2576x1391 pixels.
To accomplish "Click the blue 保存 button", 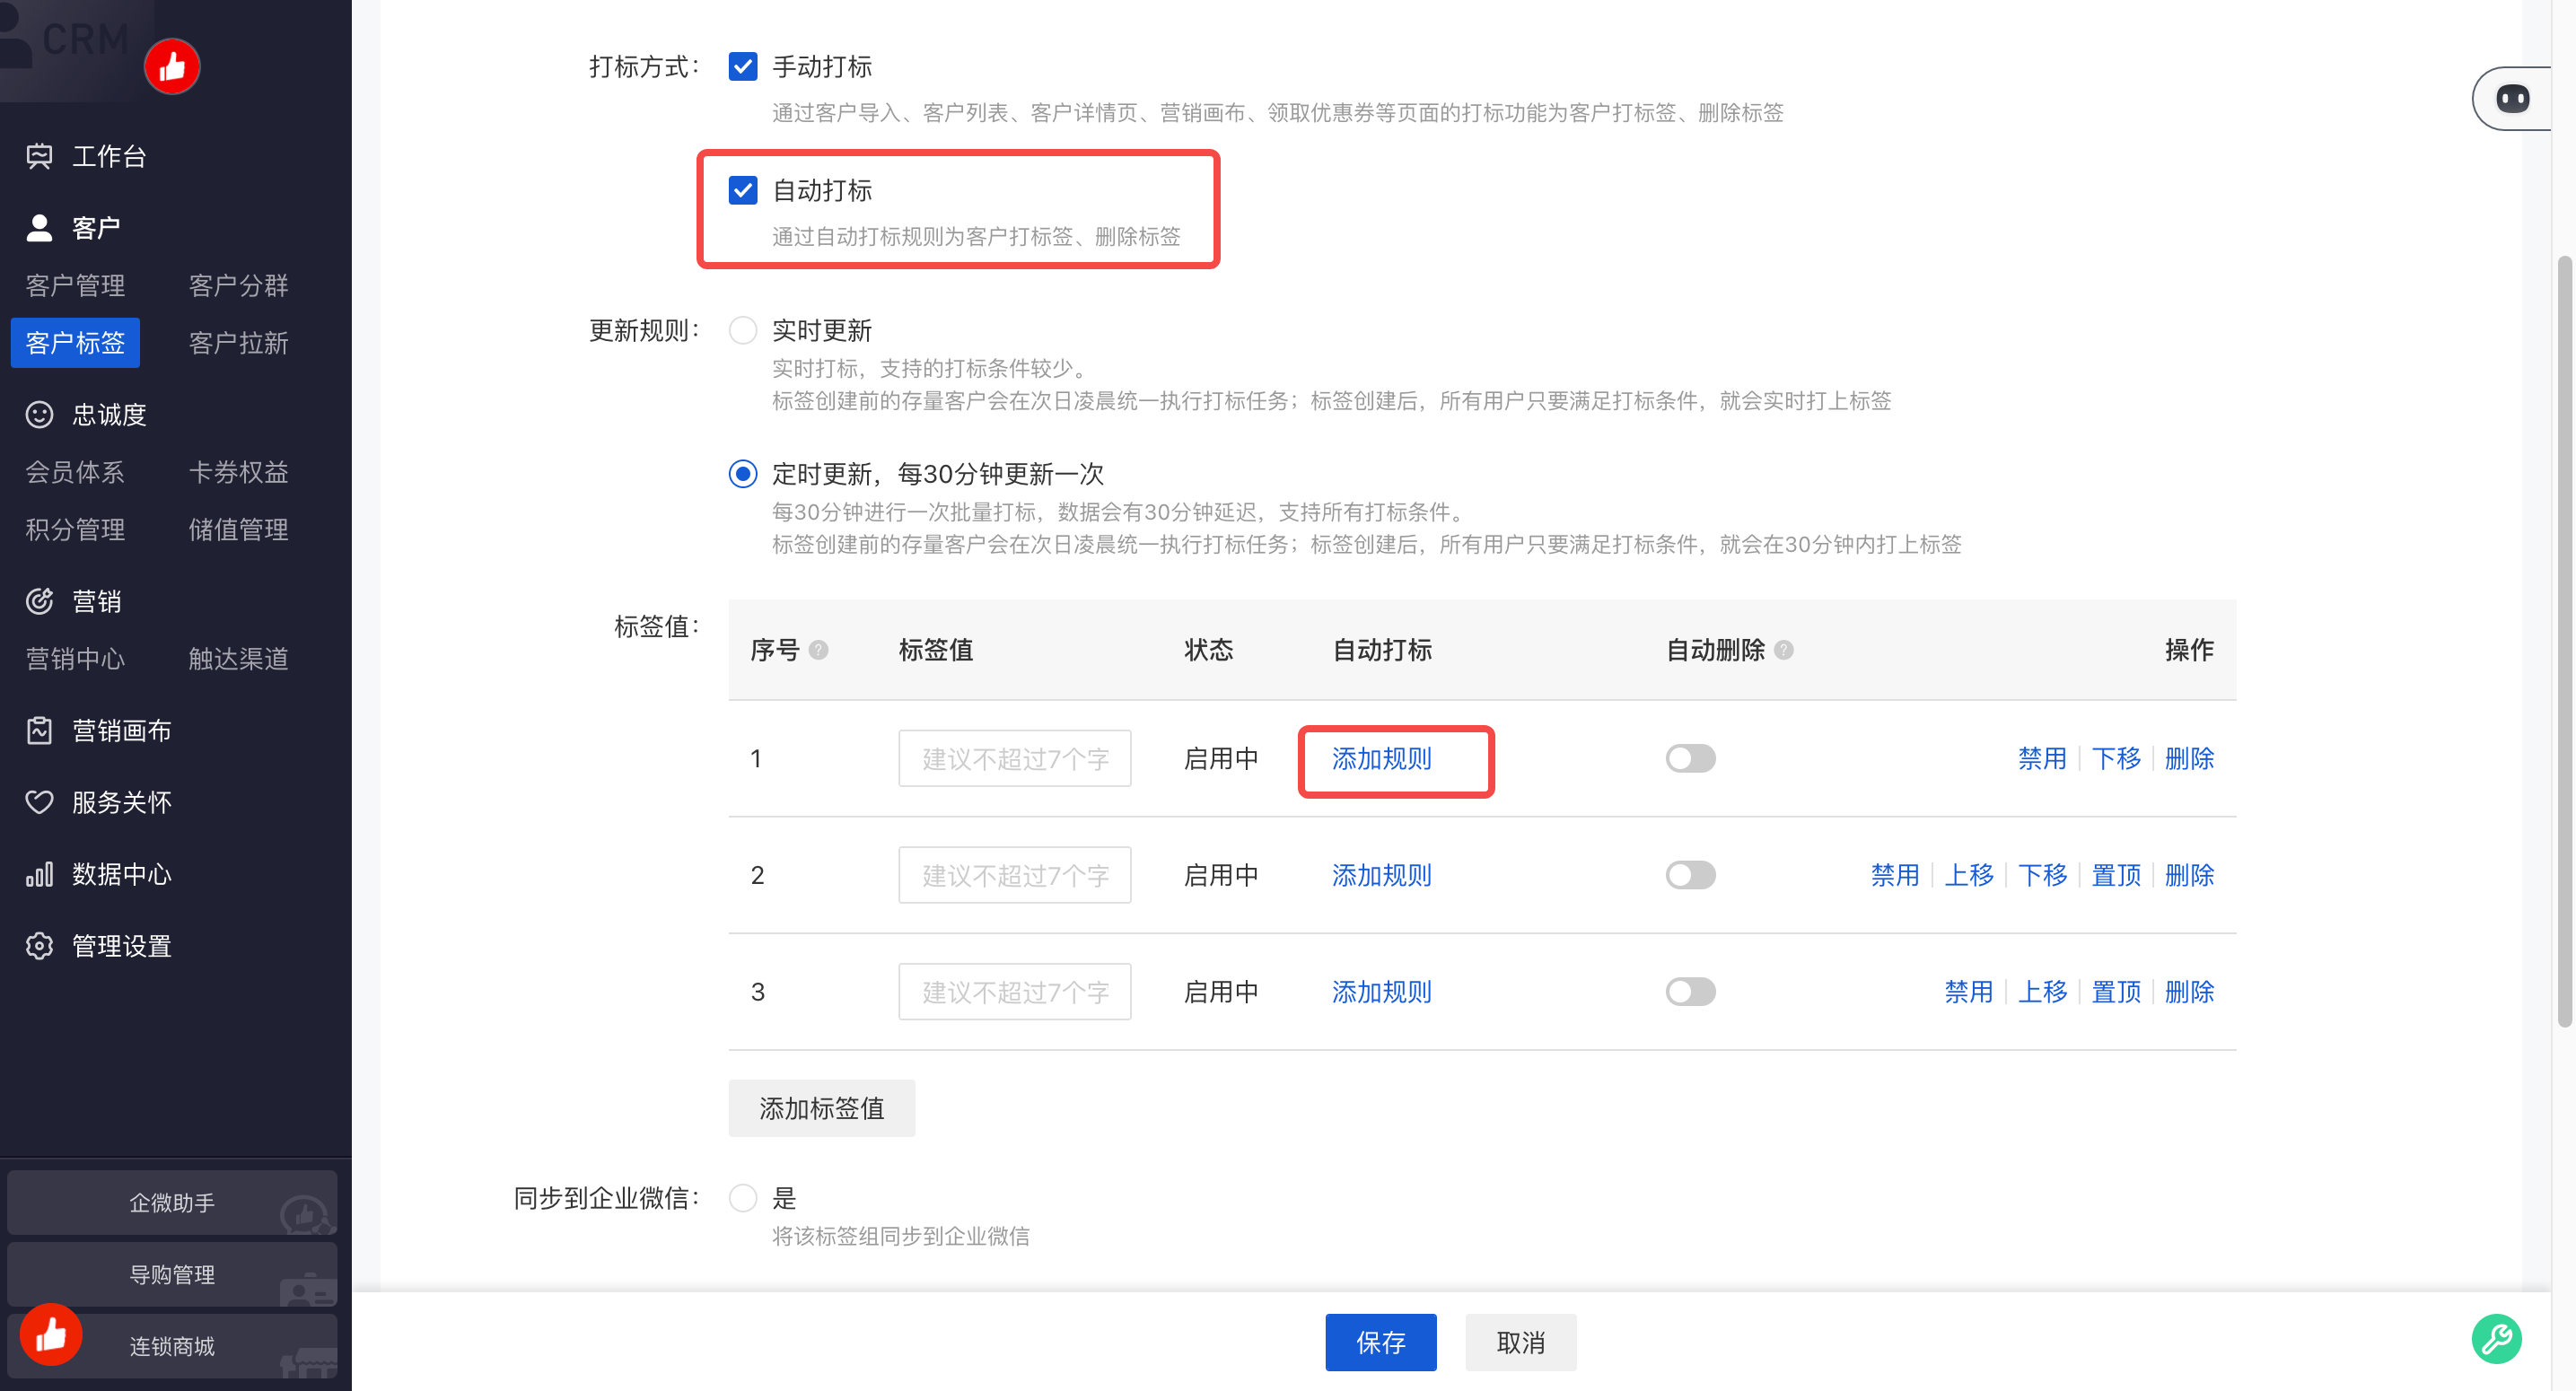I will 1381,1342.
